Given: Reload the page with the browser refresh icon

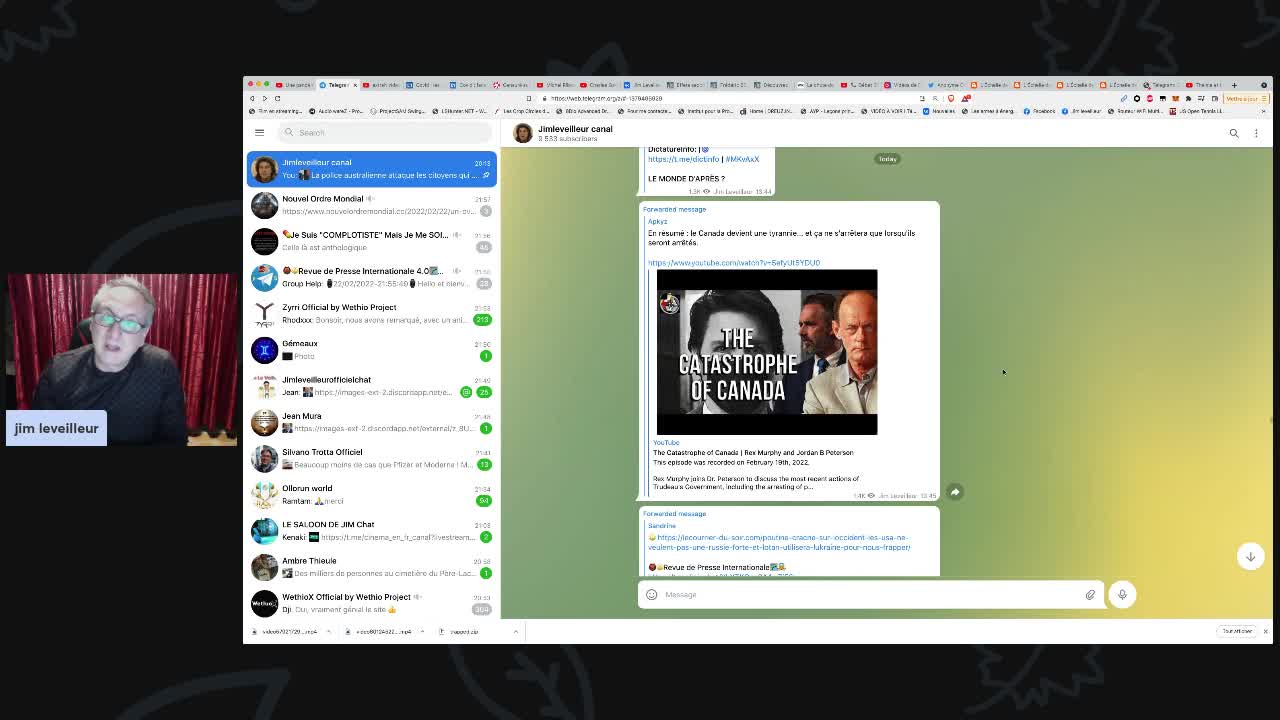Looking at the screenshot, I should coord(277,98).
